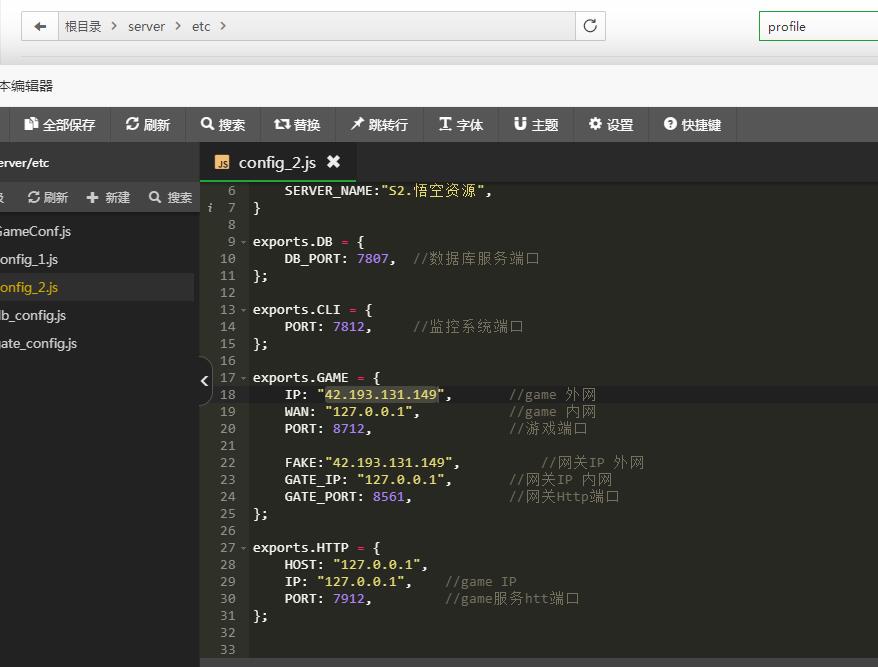
Task: Open the editor Settings gear
Action: pos(610,125)
